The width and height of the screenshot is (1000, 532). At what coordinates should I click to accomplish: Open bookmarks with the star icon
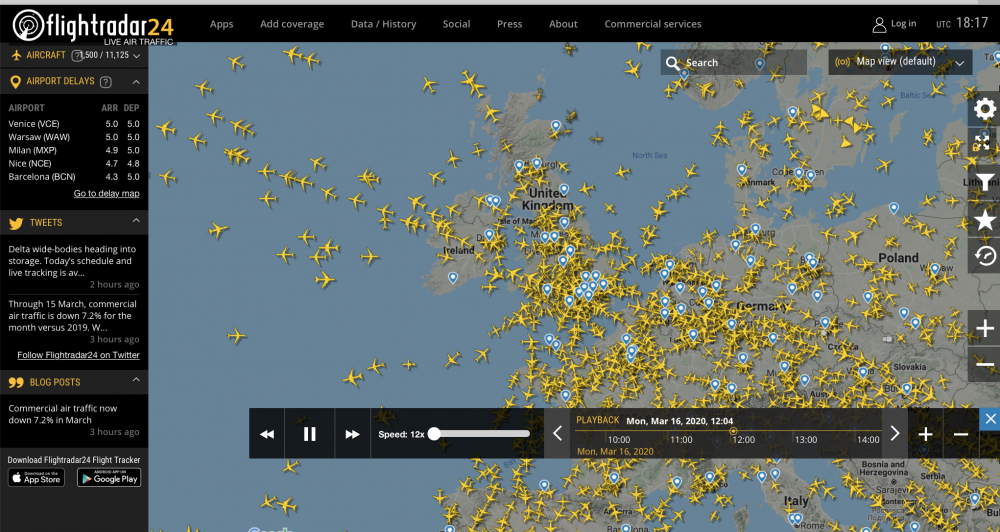[x=985, y=219]
